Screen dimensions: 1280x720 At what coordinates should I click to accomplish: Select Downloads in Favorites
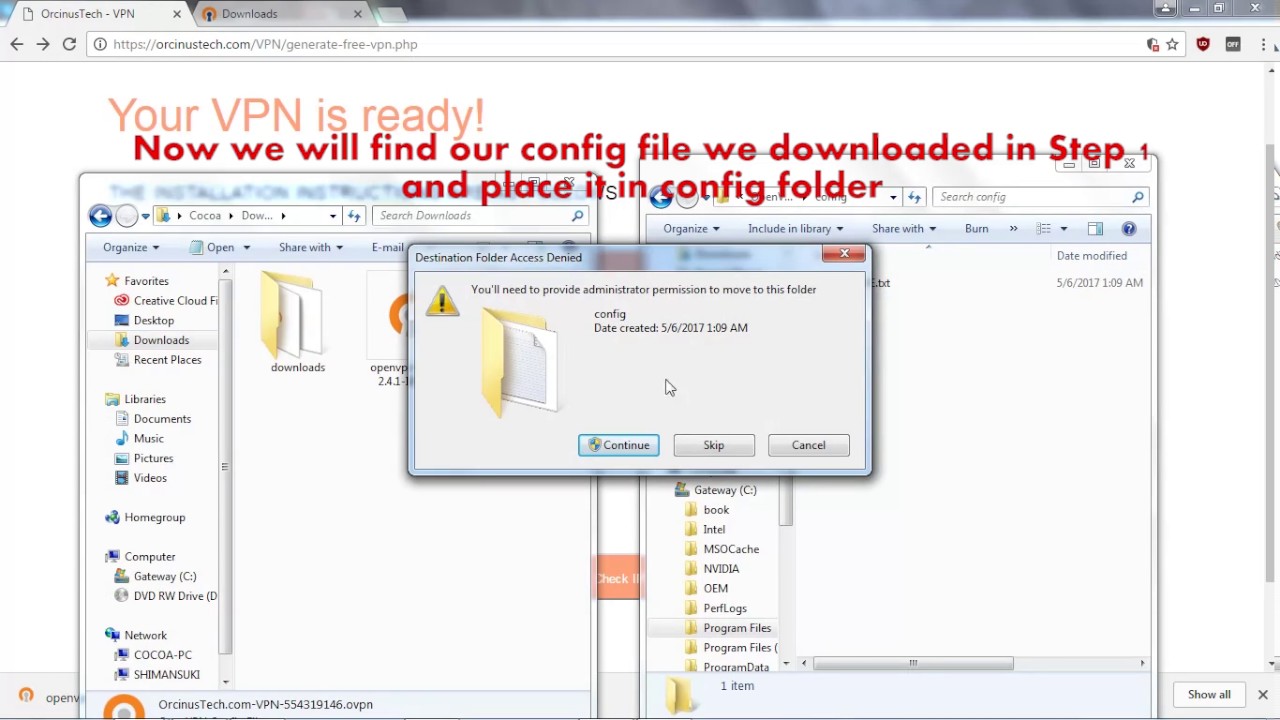[161, 340]
